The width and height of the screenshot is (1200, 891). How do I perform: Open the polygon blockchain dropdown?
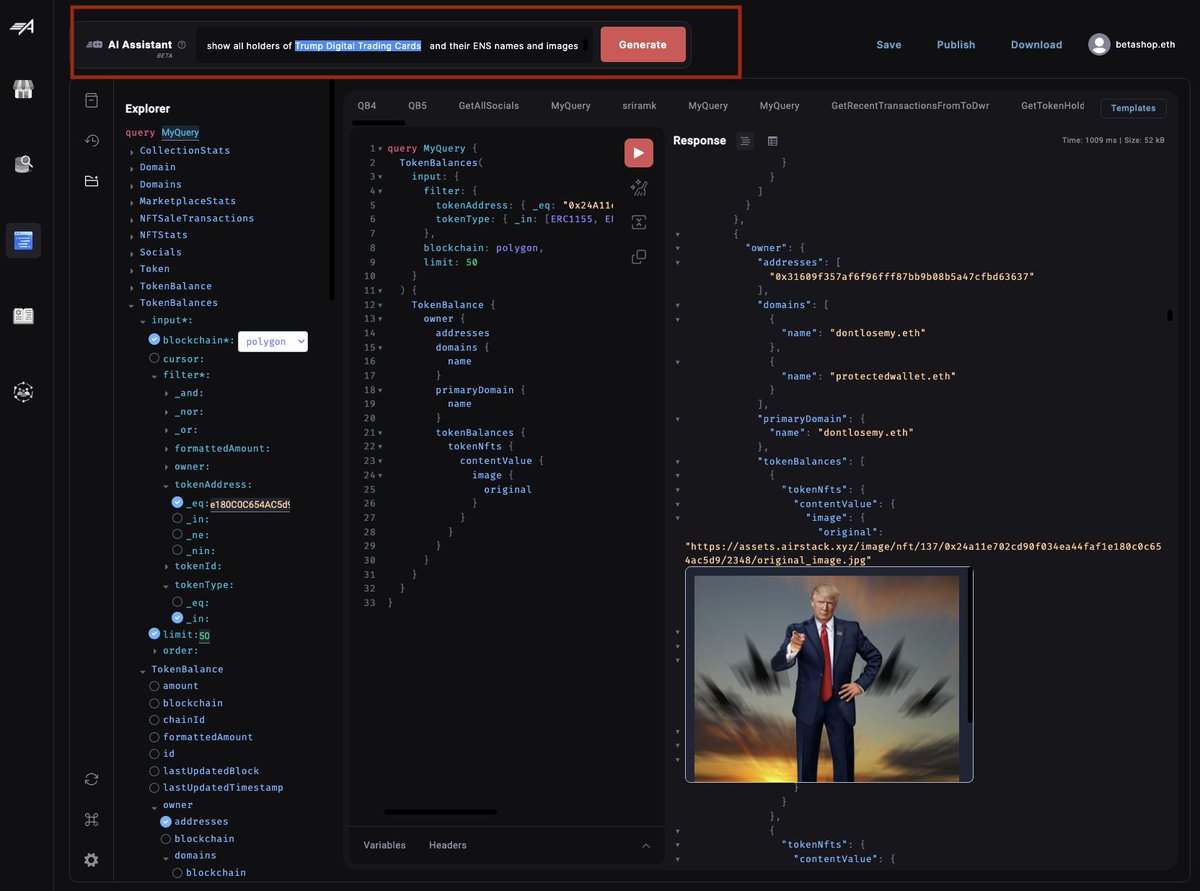tap(273, 341)
